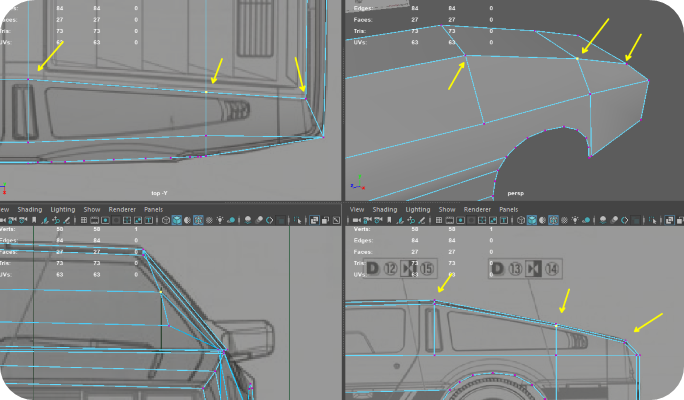
Task: Click Smooth Shade All in right lower panel
Action: click(531, 220)
